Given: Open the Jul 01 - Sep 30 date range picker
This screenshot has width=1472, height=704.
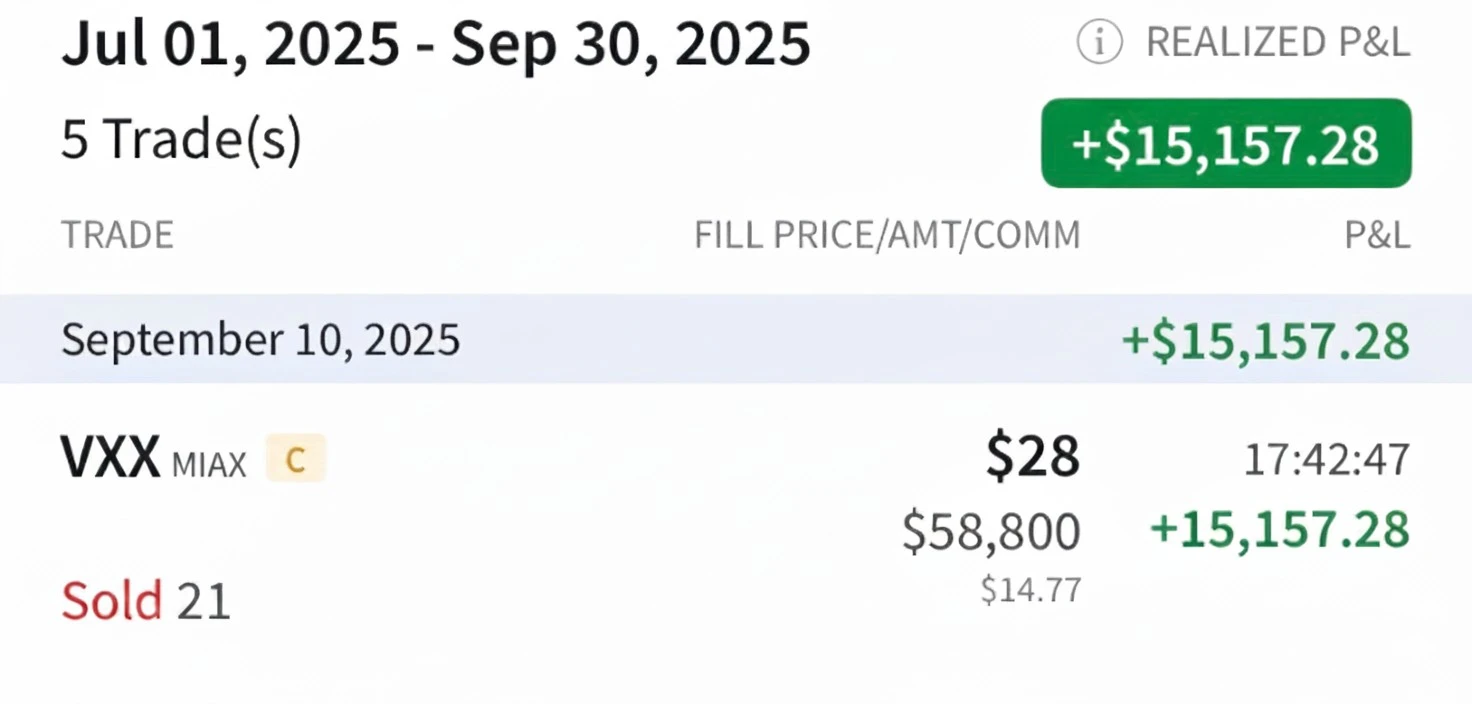Looking at the screenshot, I should (x=435, y=44).
